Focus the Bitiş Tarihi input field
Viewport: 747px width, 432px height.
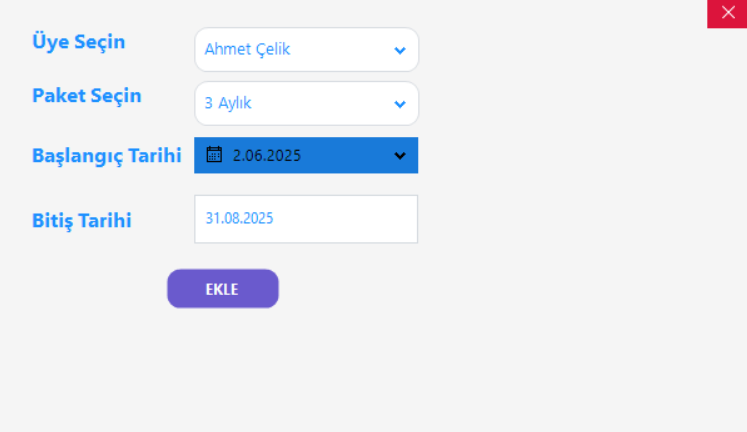(x=306, y=219)
